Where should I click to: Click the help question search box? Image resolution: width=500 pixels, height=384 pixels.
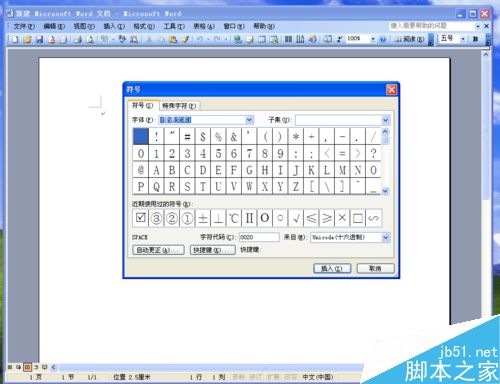click(x=432, y=26)
